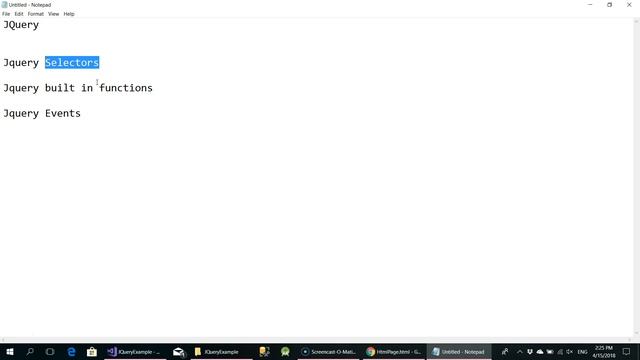
Task: Open the File menu
Action: tap(6, 14)
